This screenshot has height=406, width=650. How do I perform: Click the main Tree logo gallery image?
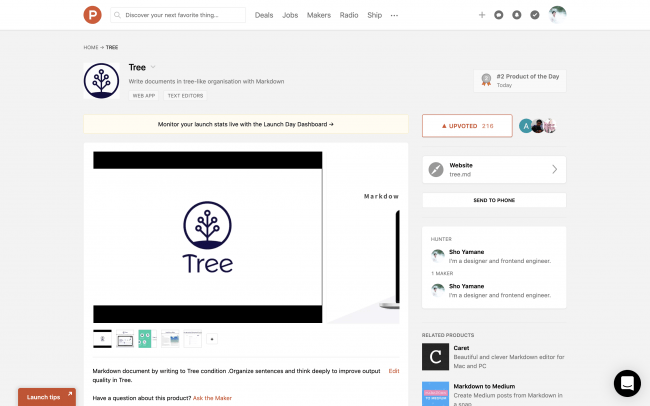208,237
